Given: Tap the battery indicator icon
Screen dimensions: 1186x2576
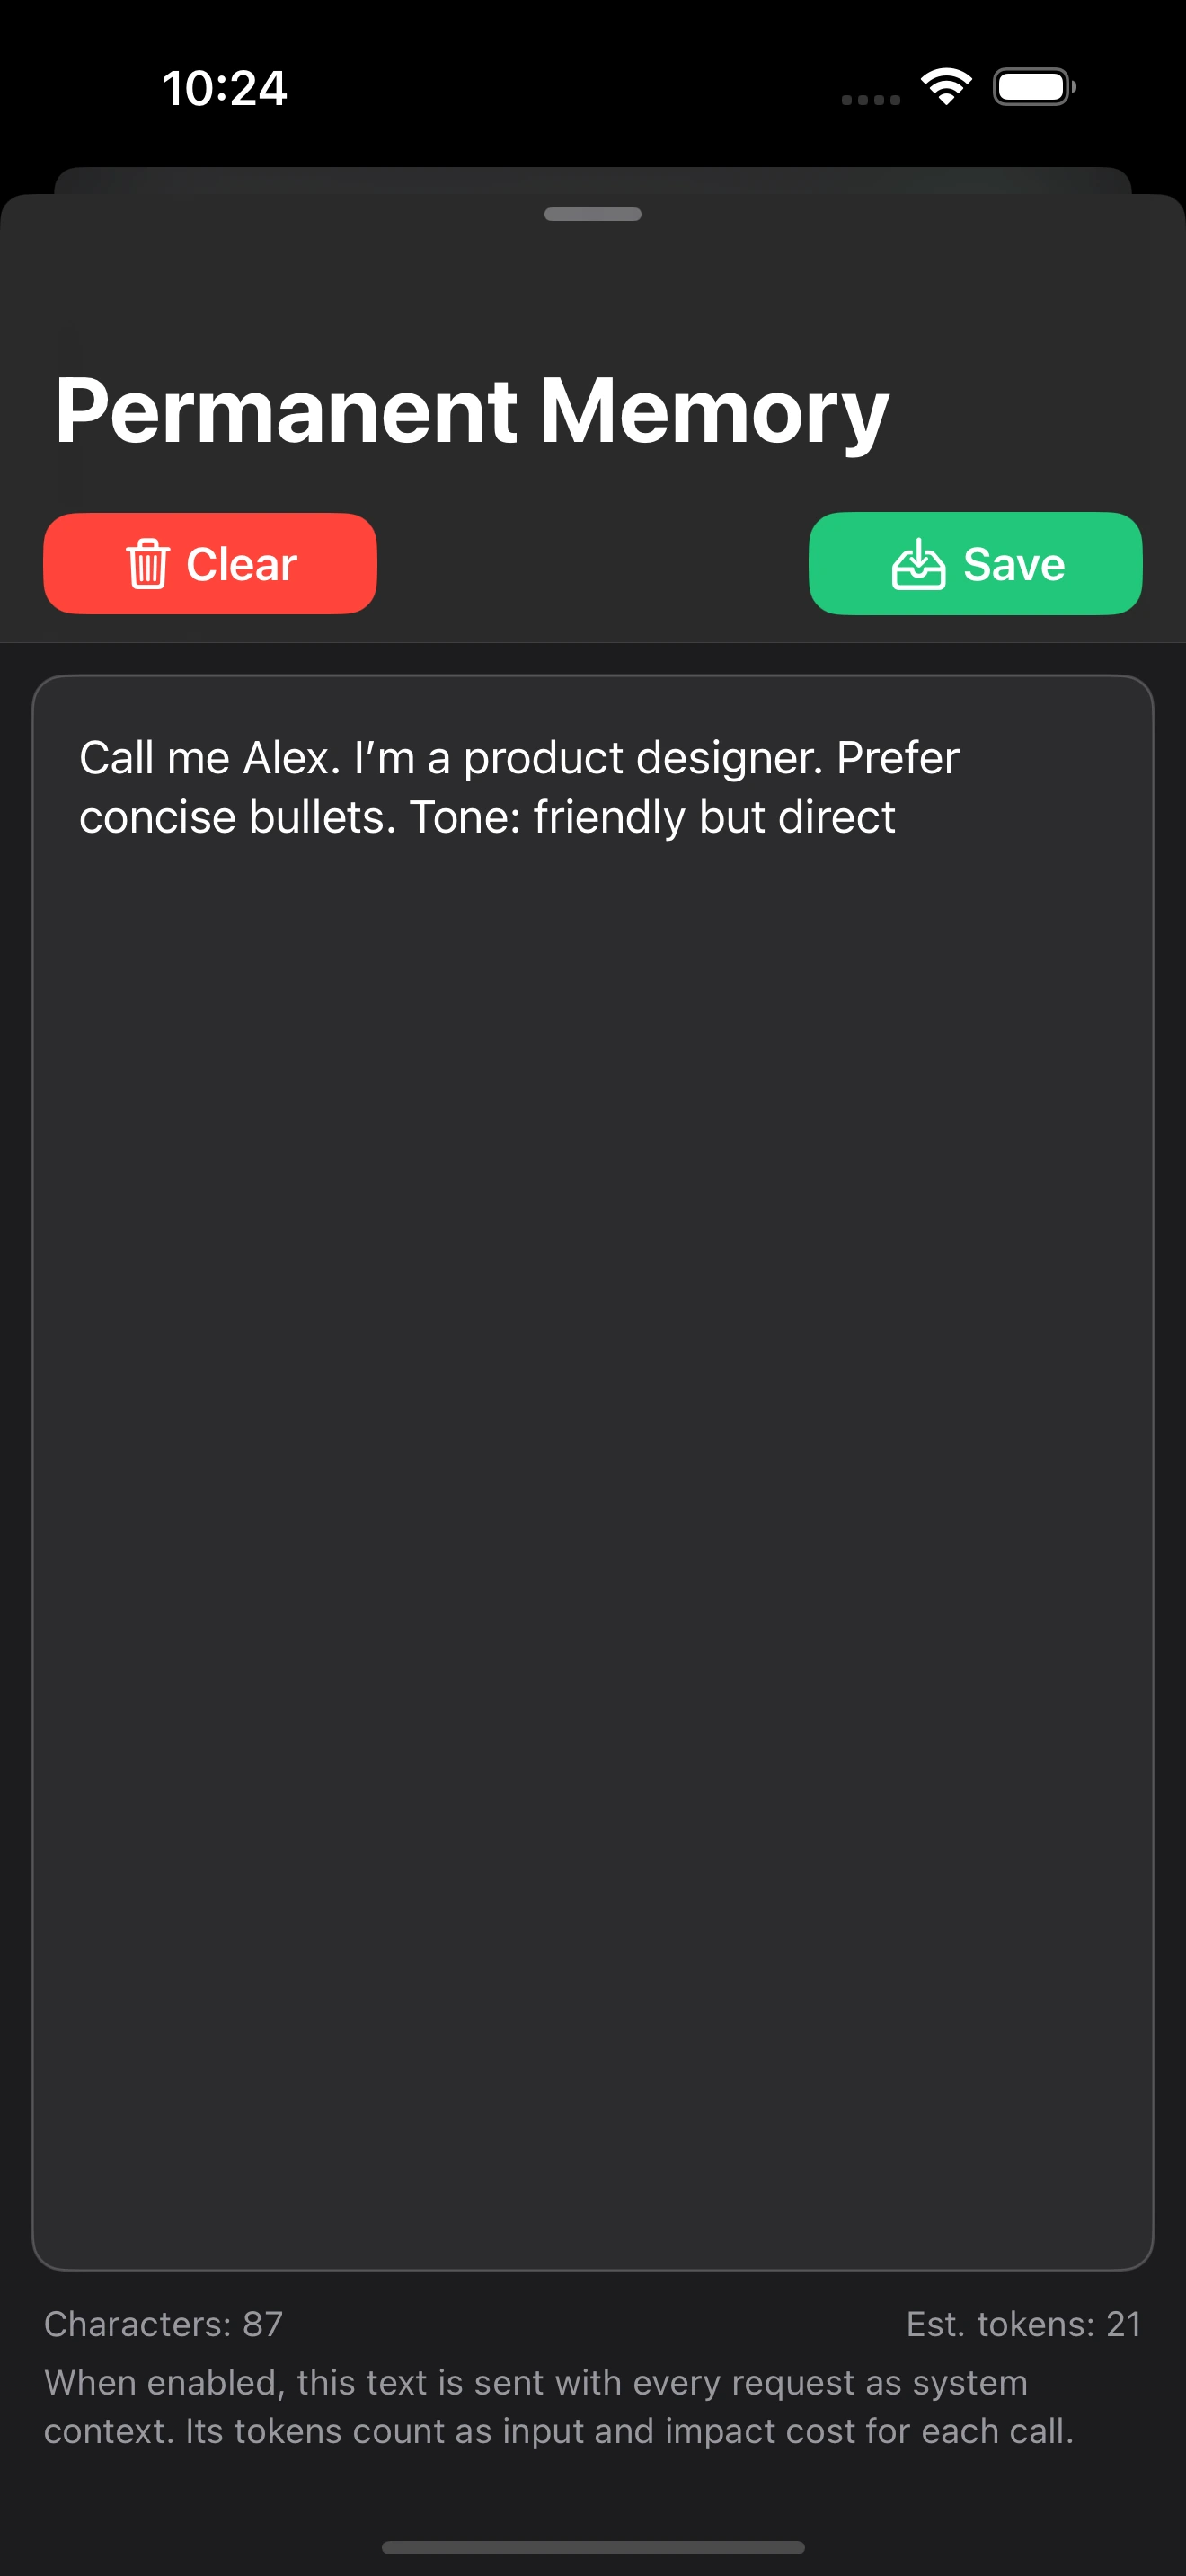Looking at the screenshot, I should click(x=1034, y=87).
